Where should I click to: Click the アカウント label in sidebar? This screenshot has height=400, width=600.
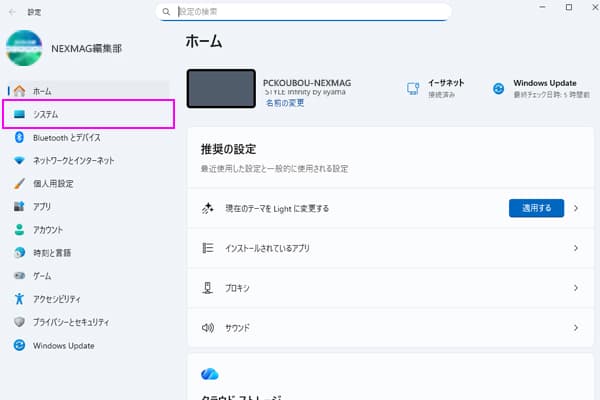48,230
